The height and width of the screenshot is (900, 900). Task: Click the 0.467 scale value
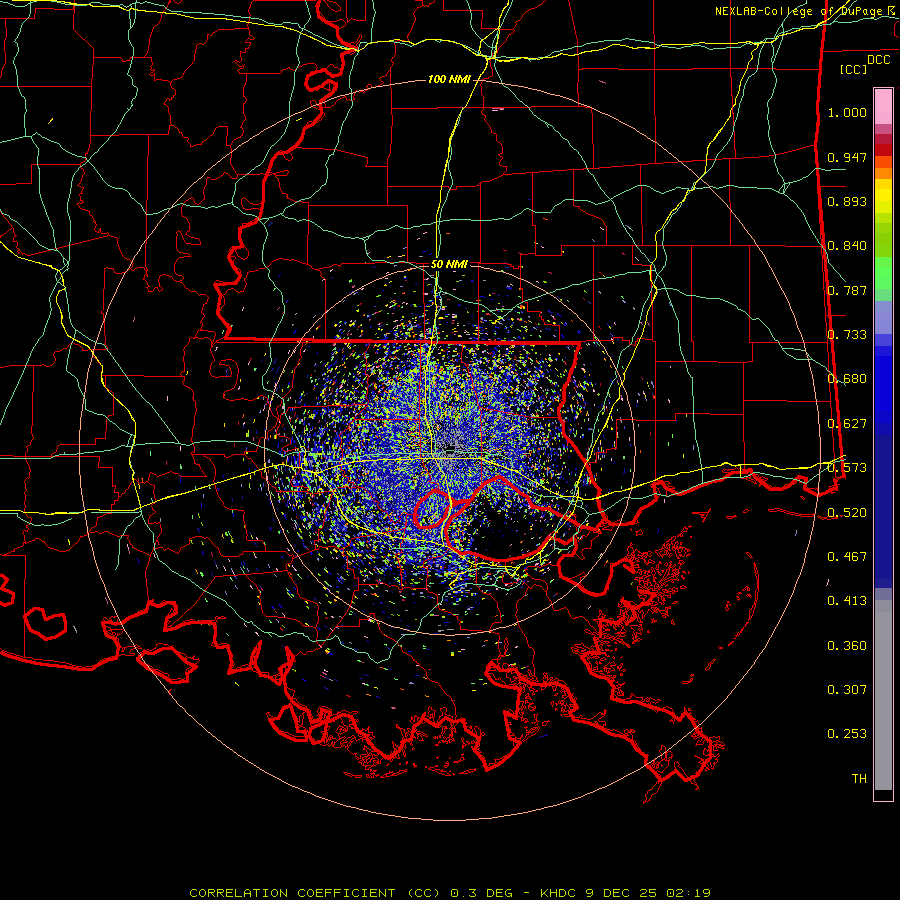coord(847,557)
